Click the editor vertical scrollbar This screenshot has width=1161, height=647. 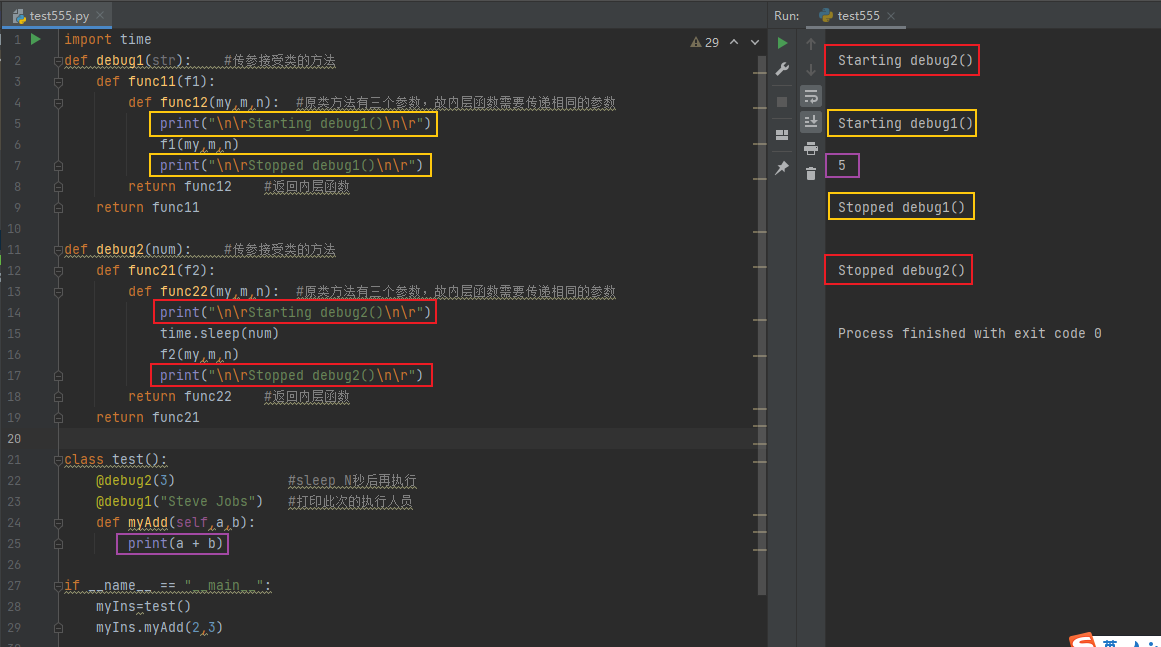[761, 324]
